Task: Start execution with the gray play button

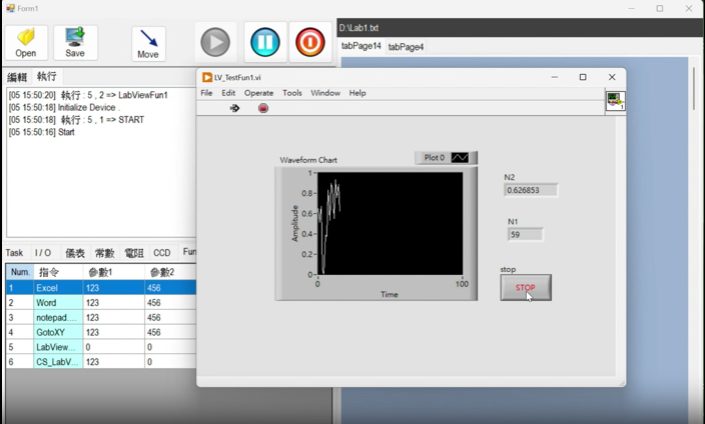Action: [215, 42]
